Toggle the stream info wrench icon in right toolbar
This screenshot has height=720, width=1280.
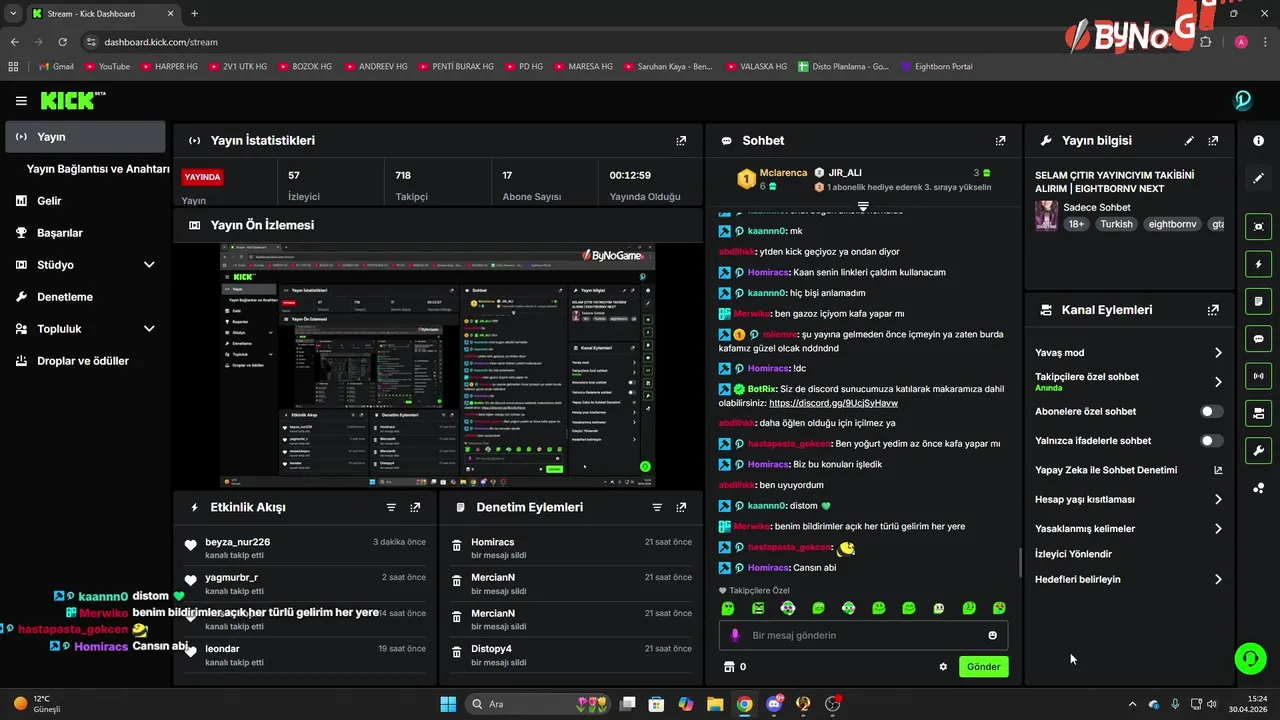[x=1259, y=450]
